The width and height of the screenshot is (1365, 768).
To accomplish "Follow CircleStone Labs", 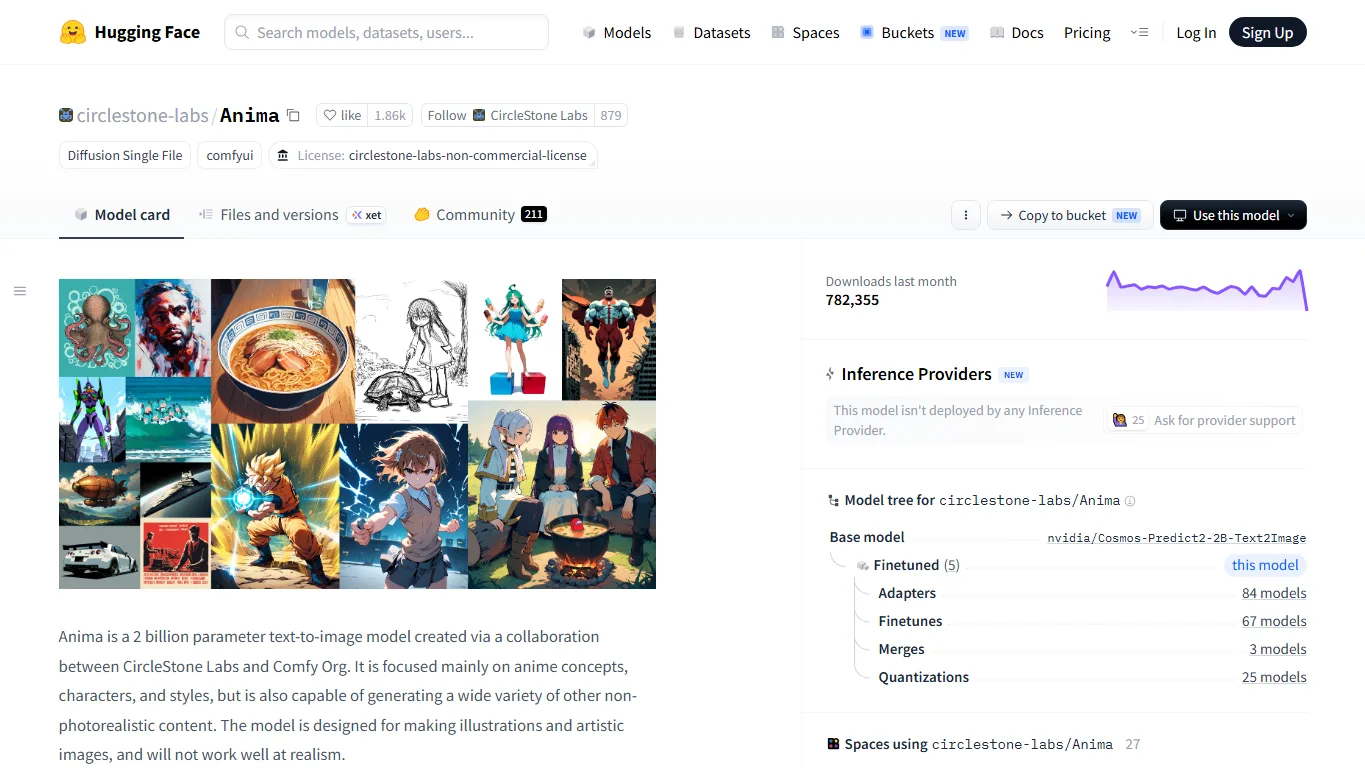I will pos(508,115).
